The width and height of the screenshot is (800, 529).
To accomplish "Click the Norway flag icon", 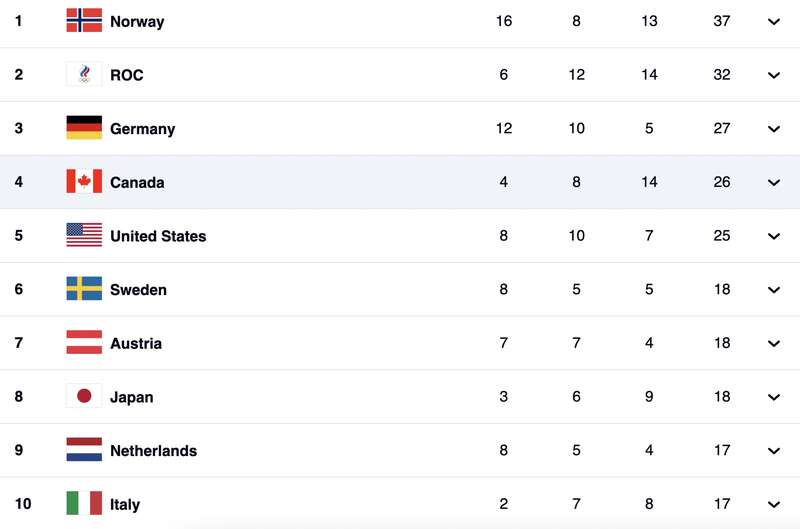I will click(84, 20).
